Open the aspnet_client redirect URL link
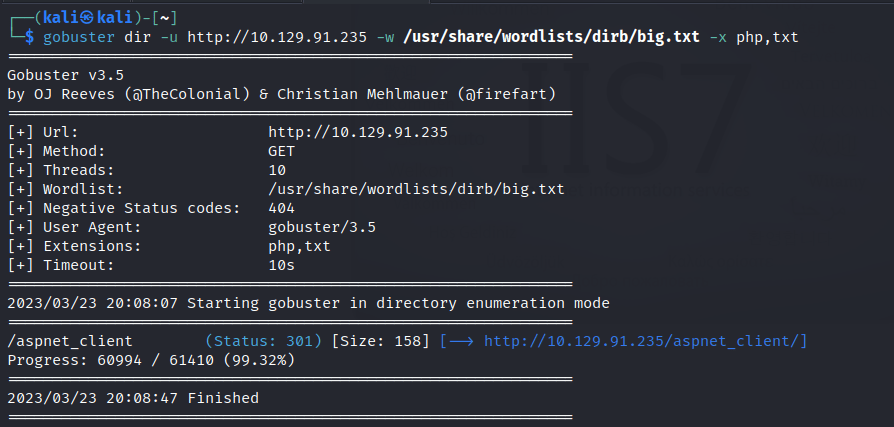The image size is (894, 427). tap(645, 341)
